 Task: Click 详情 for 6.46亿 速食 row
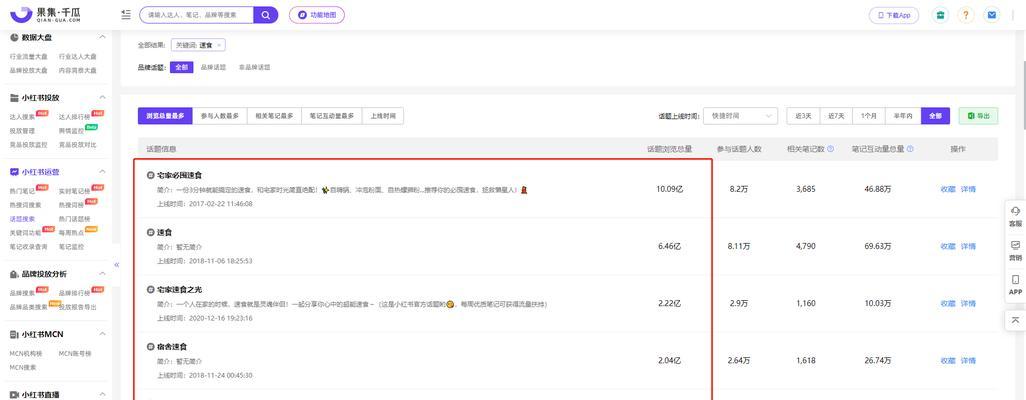[968, 246]
